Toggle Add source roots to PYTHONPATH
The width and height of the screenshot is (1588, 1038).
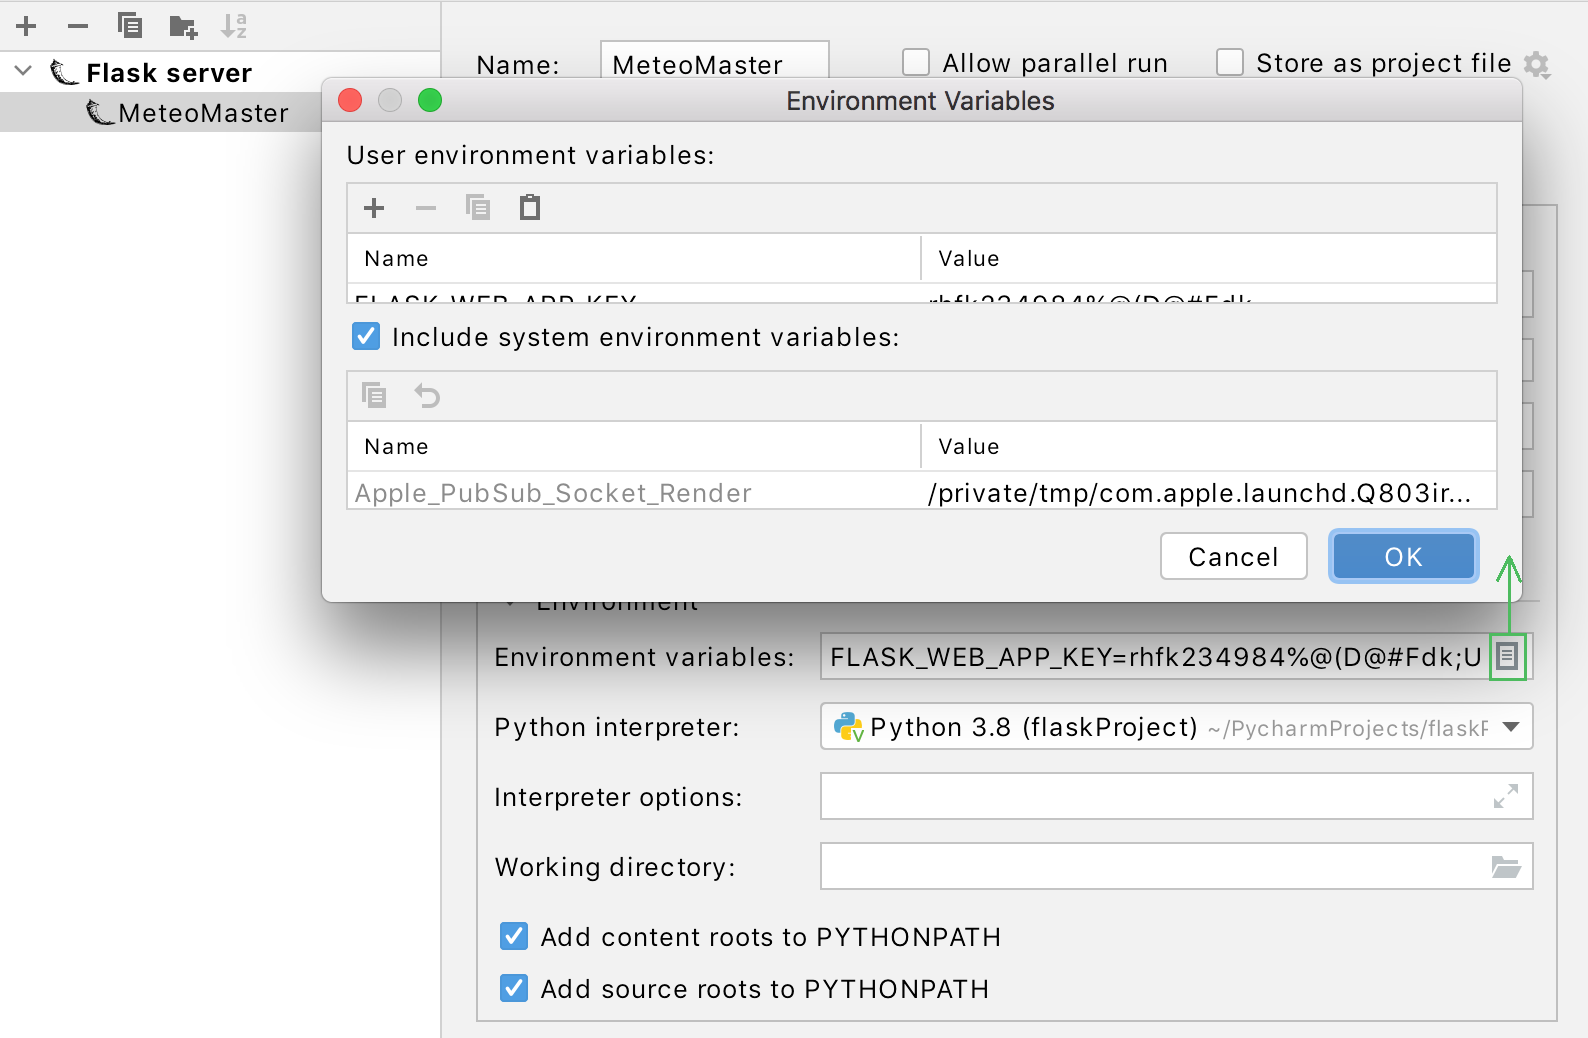click(x=514, y=988)
